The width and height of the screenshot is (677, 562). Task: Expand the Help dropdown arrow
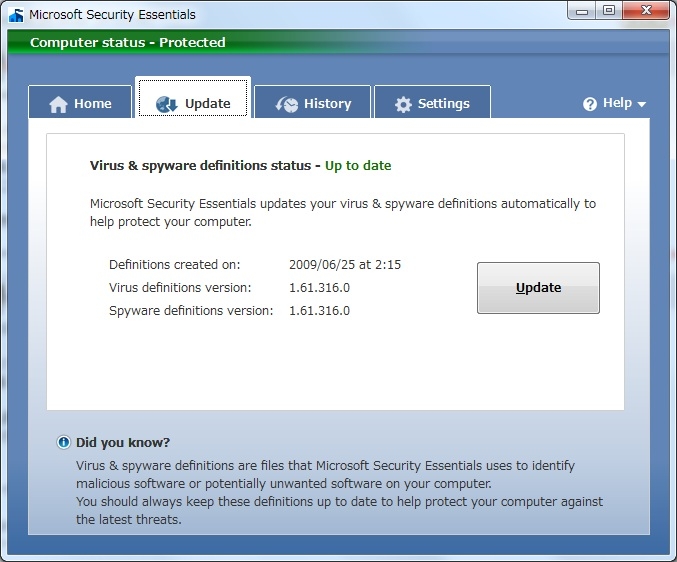[642, 104]
